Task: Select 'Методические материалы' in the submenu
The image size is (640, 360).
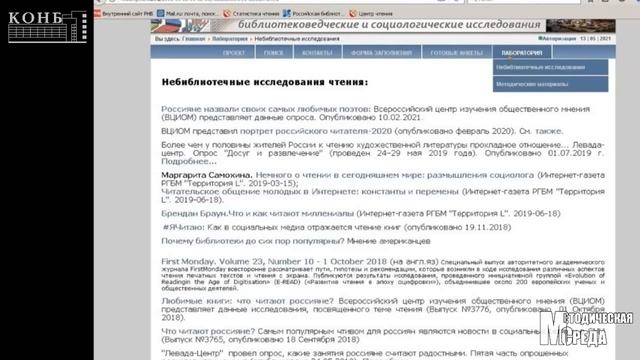Action: click(x=550, y=84)
